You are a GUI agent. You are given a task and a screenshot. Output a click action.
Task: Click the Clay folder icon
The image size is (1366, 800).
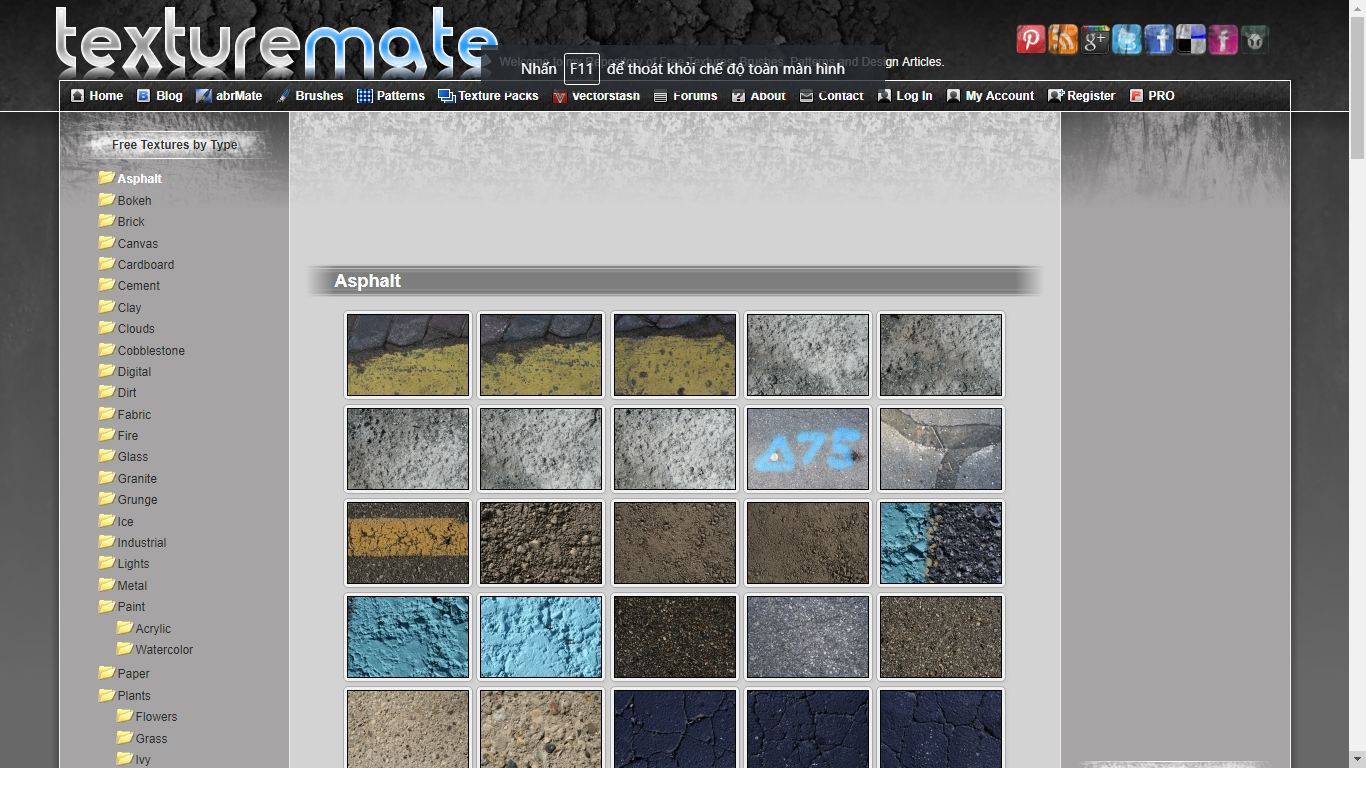click(x=107, y=306)
